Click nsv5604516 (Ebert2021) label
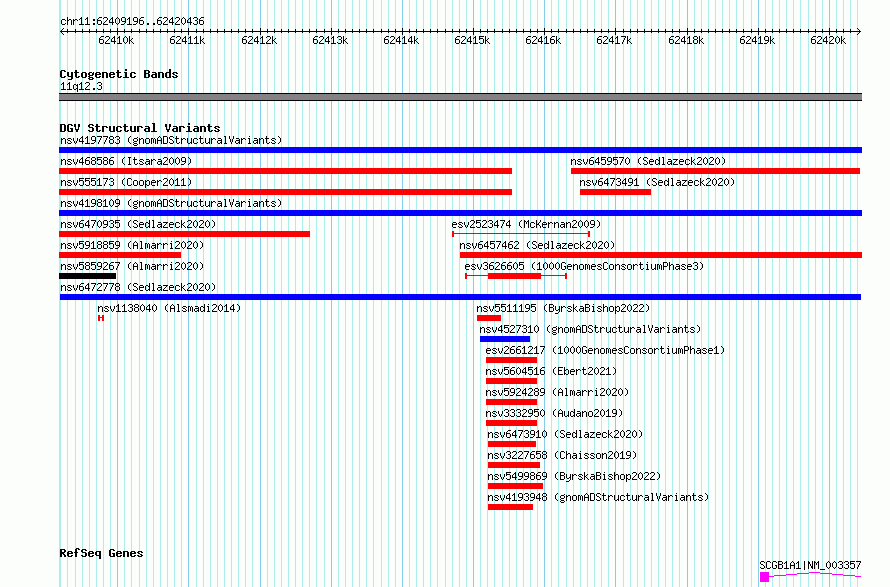Screen dimensions: 890x587 click(x=551, y=371)
